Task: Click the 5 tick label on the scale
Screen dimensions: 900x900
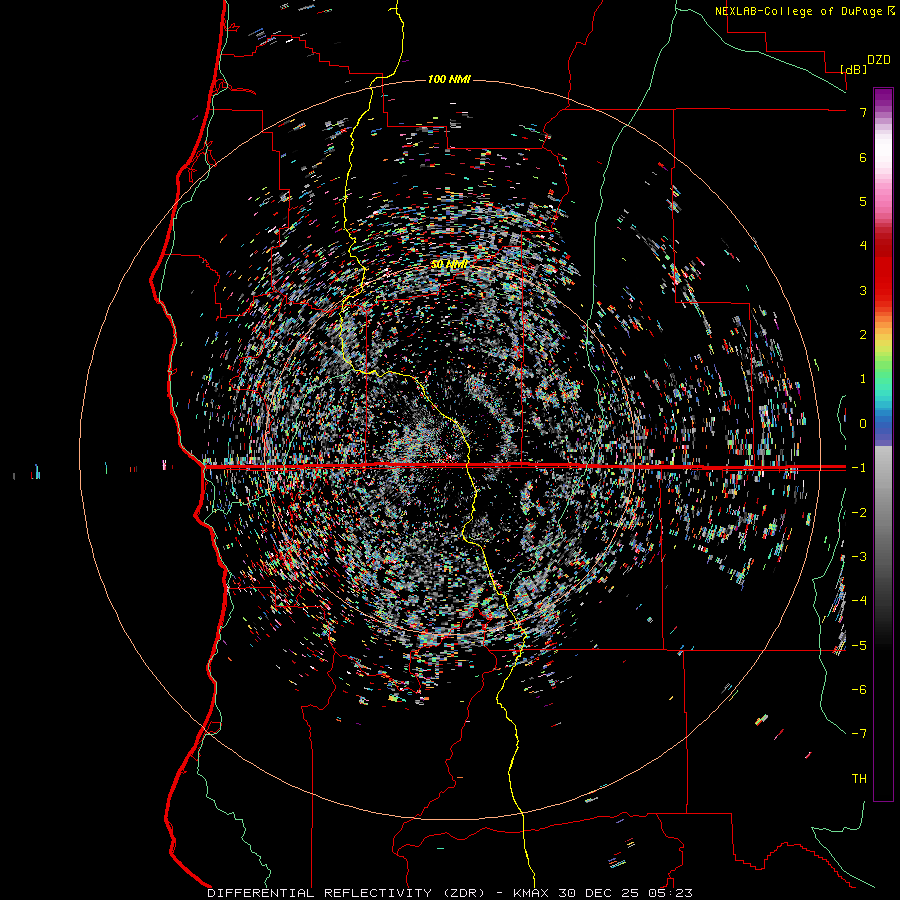Action: point(863,201)
